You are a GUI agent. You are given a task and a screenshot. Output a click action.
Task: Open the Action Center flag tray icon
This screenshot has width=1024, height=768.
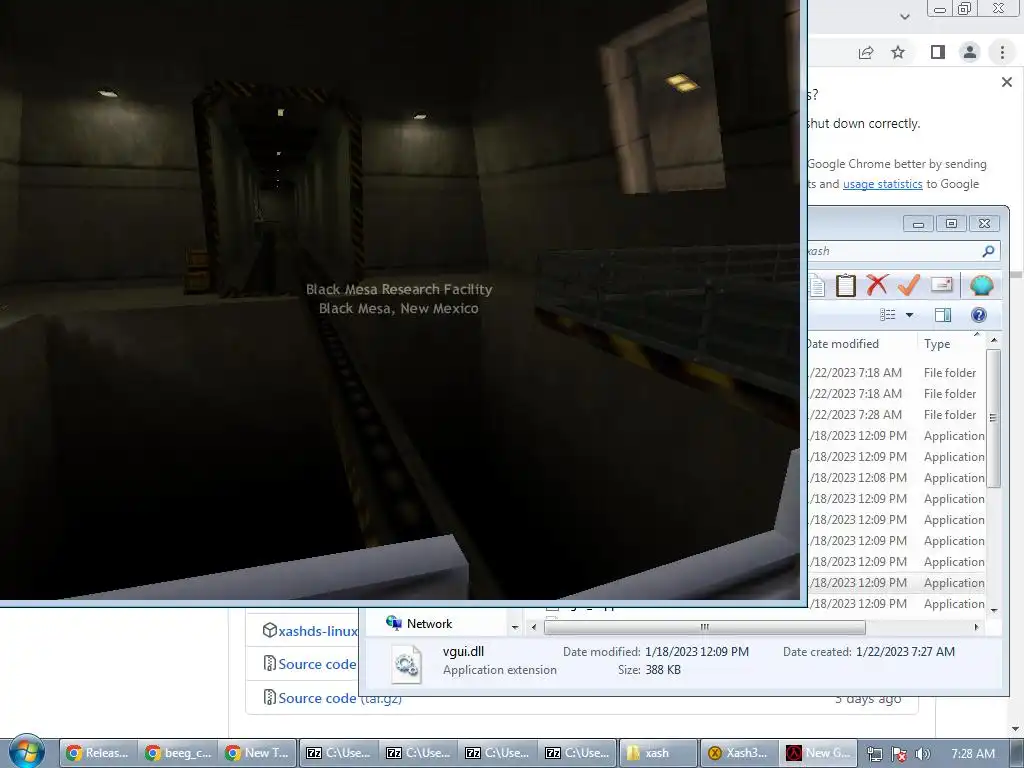point(899,754)
